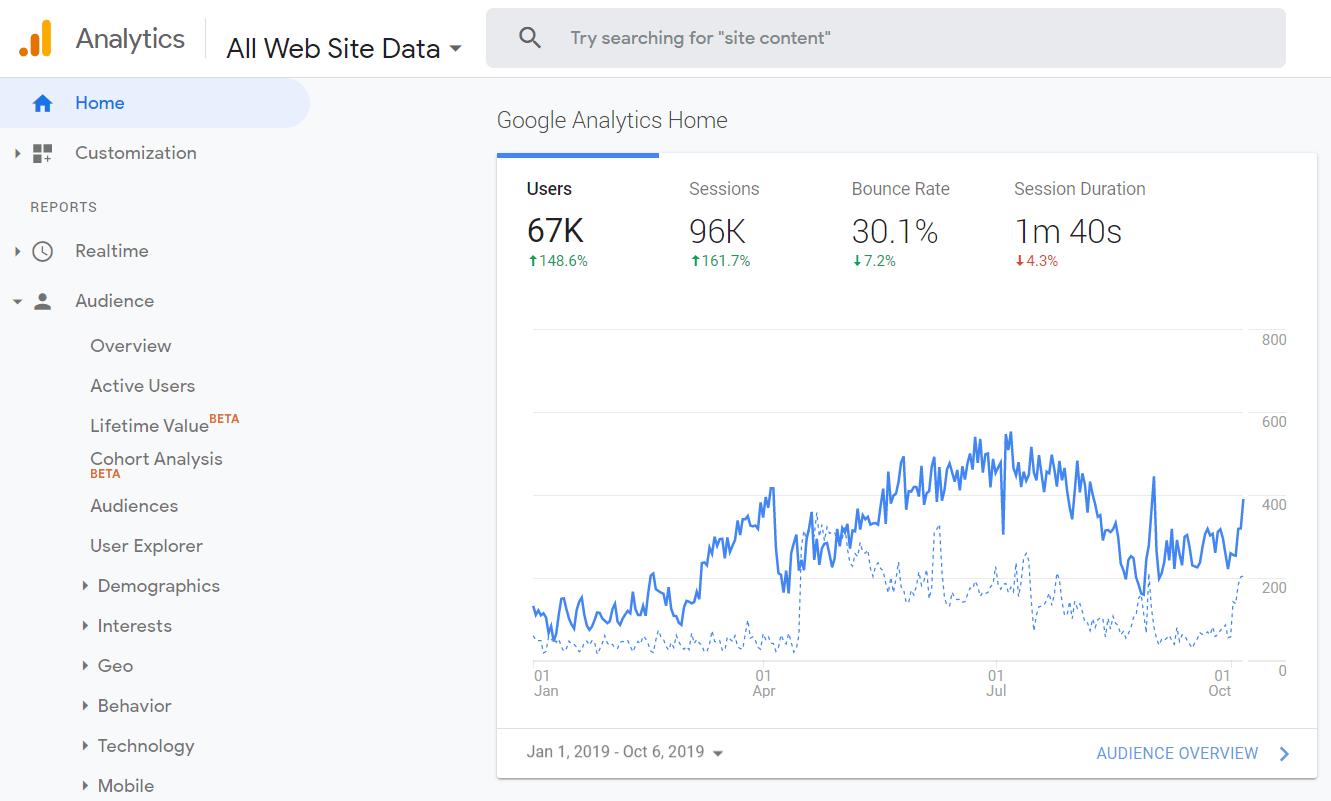Click the Customization dashboard icon
This screenshot has height=801, width=1331.
point(42,153)
